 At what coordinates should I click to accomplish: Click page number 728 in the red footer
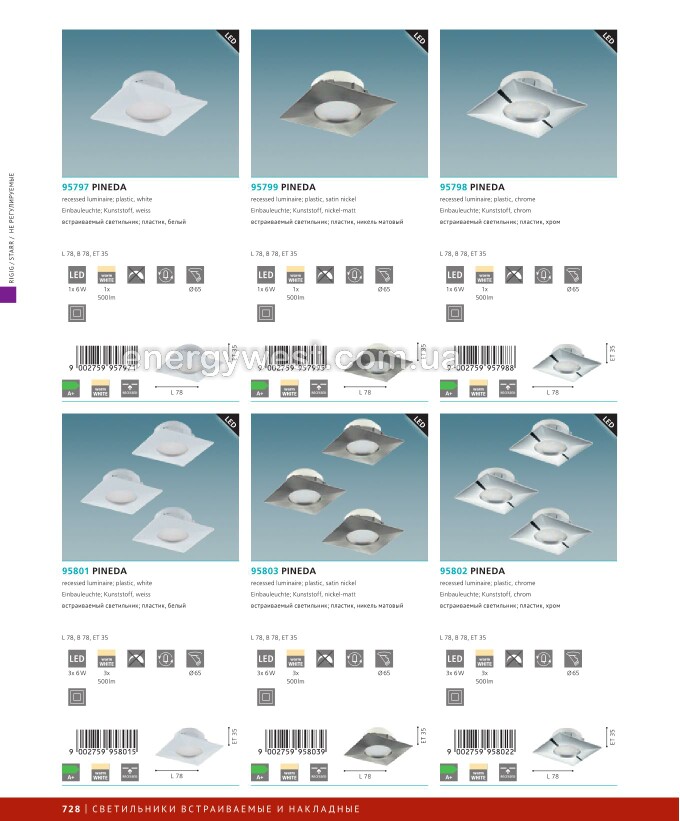tap(71, 809)
